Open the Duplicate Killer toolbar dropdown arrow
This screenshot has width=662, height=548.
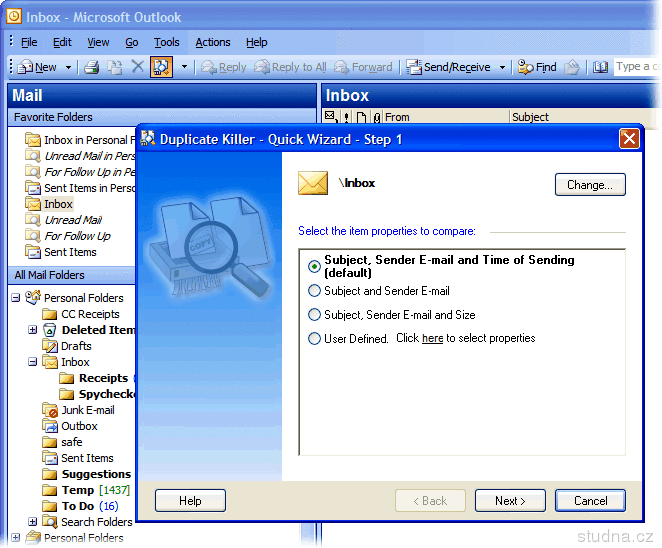pyautogui.click(x=184, y=67)
